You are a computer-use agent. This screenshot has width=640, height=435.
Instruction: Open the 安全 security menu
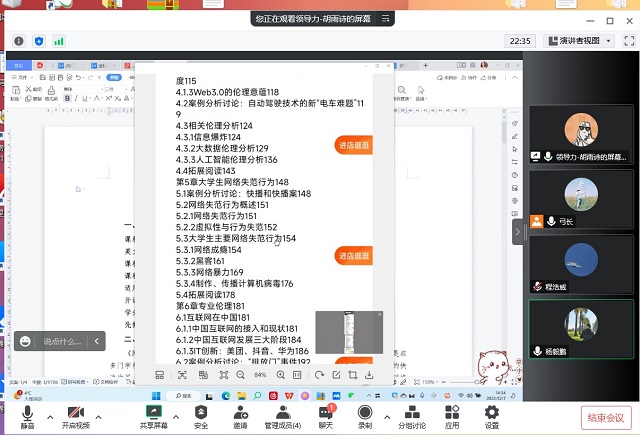point(201,417)
